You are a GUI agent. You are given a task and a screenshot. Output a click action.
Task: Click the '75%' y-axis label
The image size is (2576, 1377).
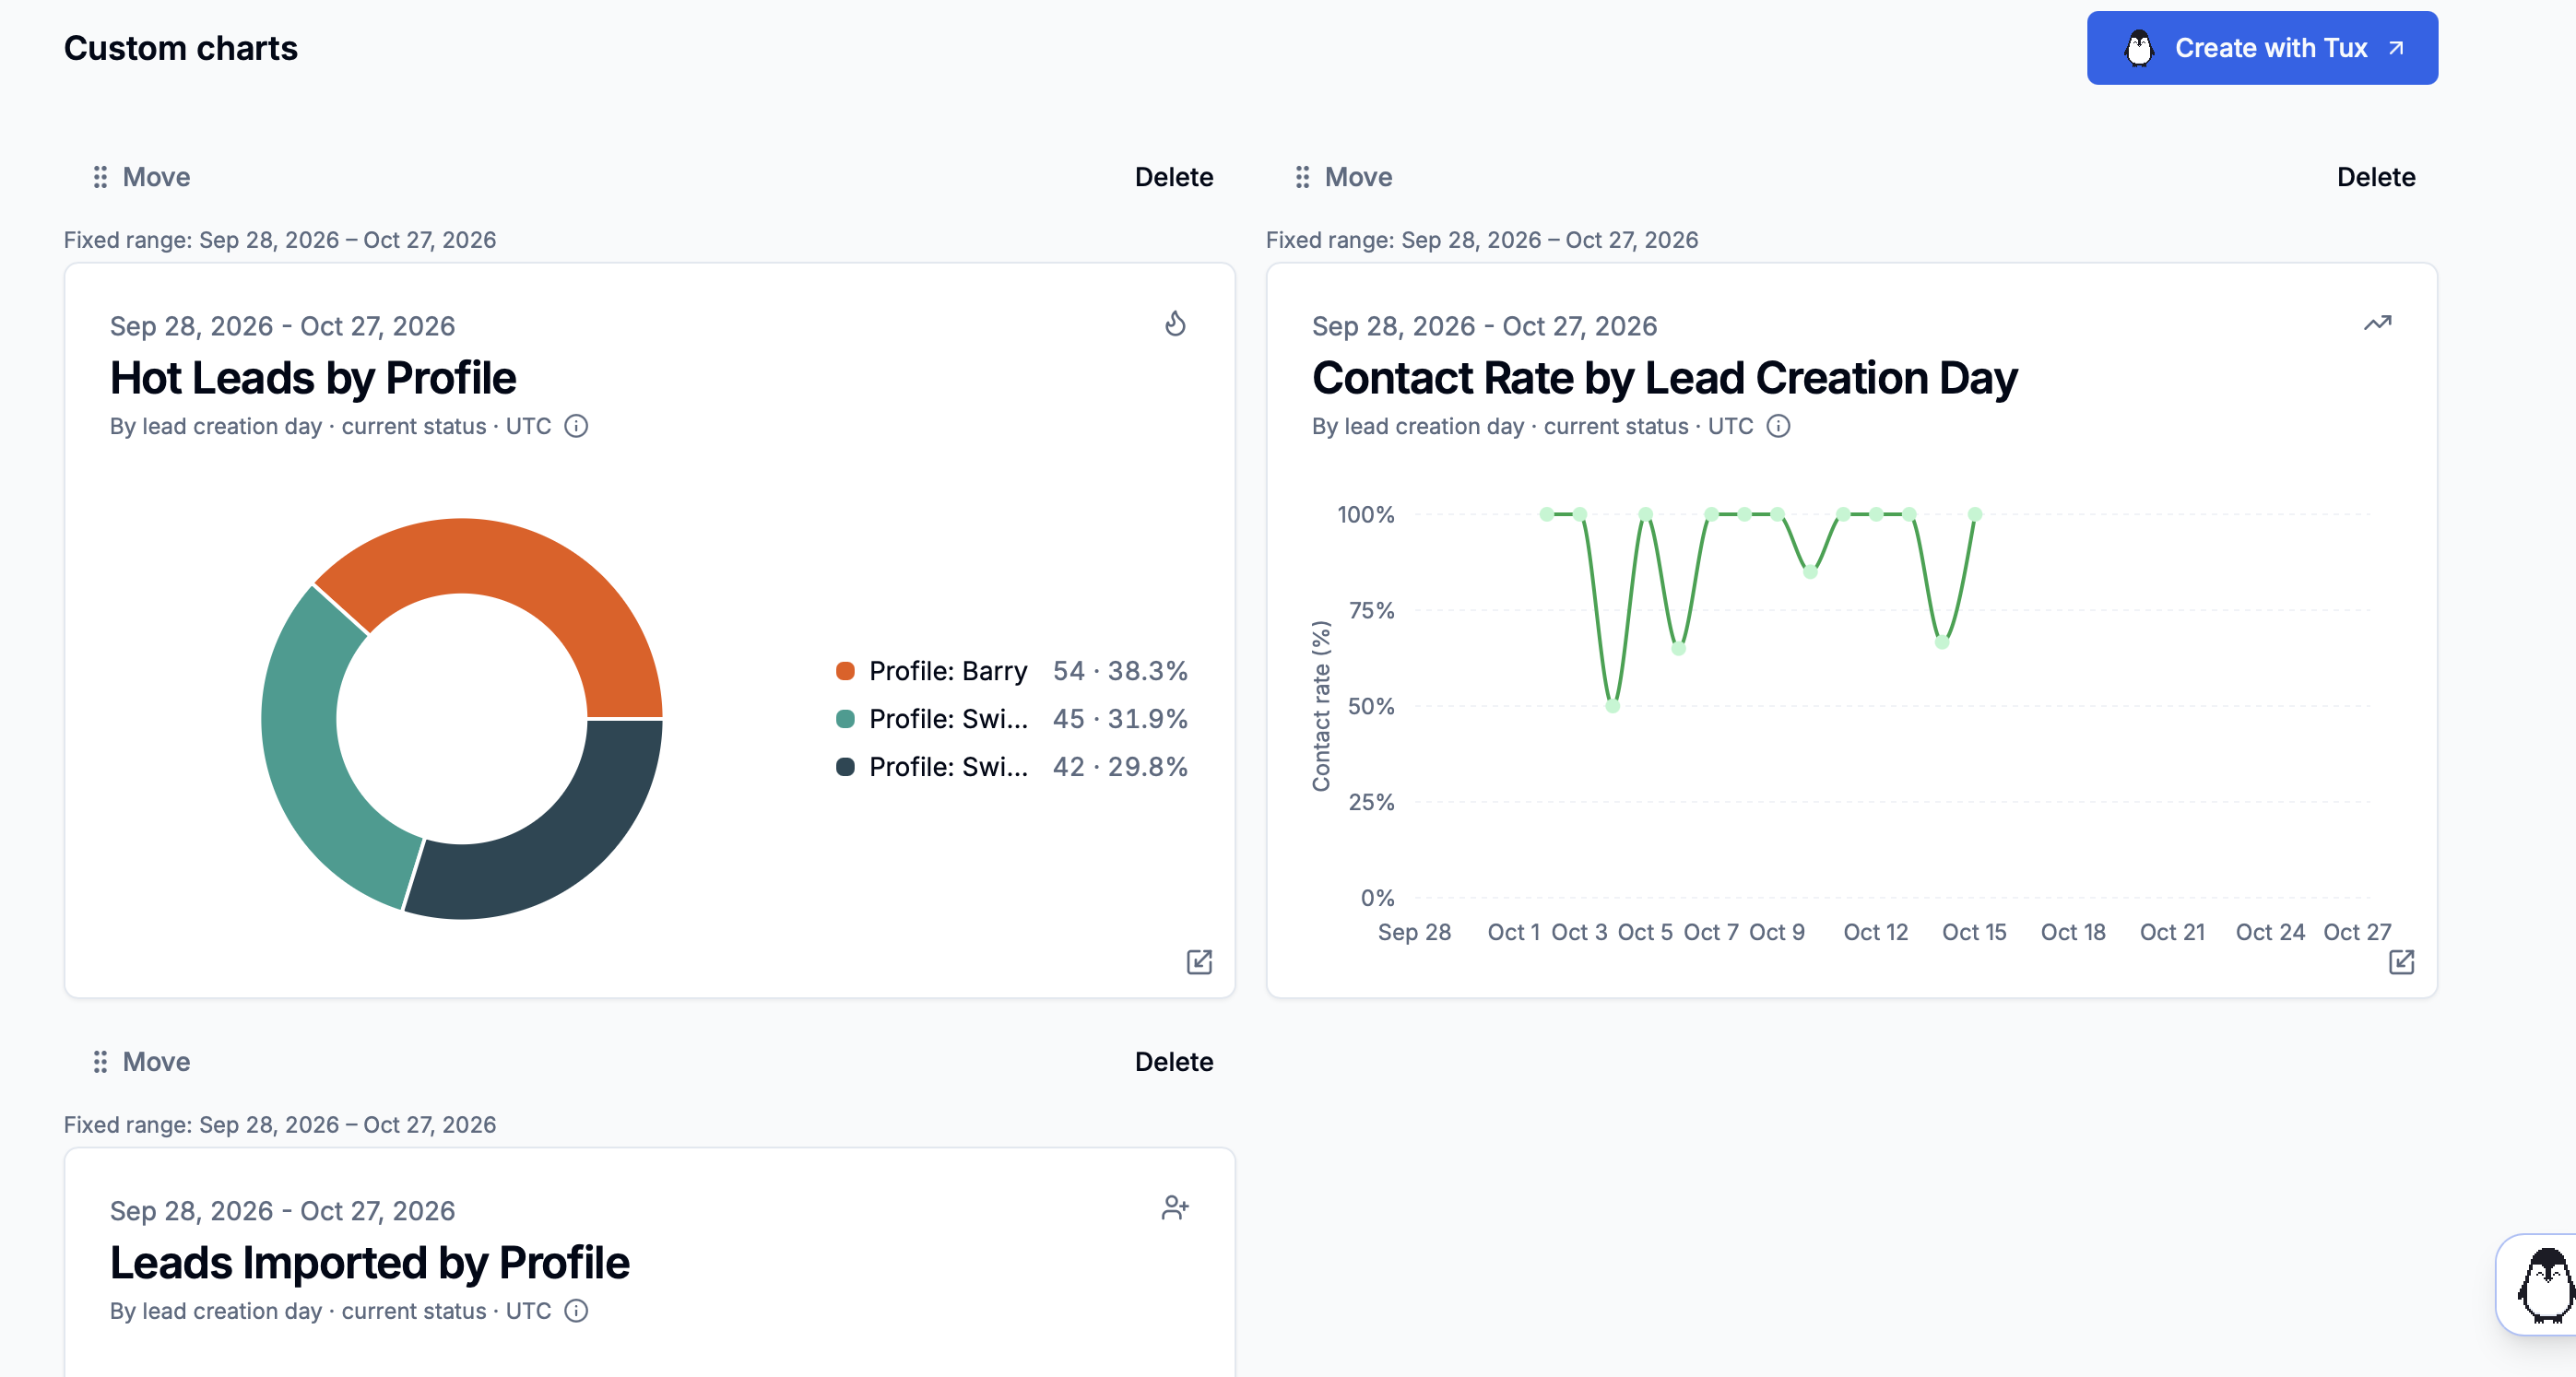(1371, 610)
